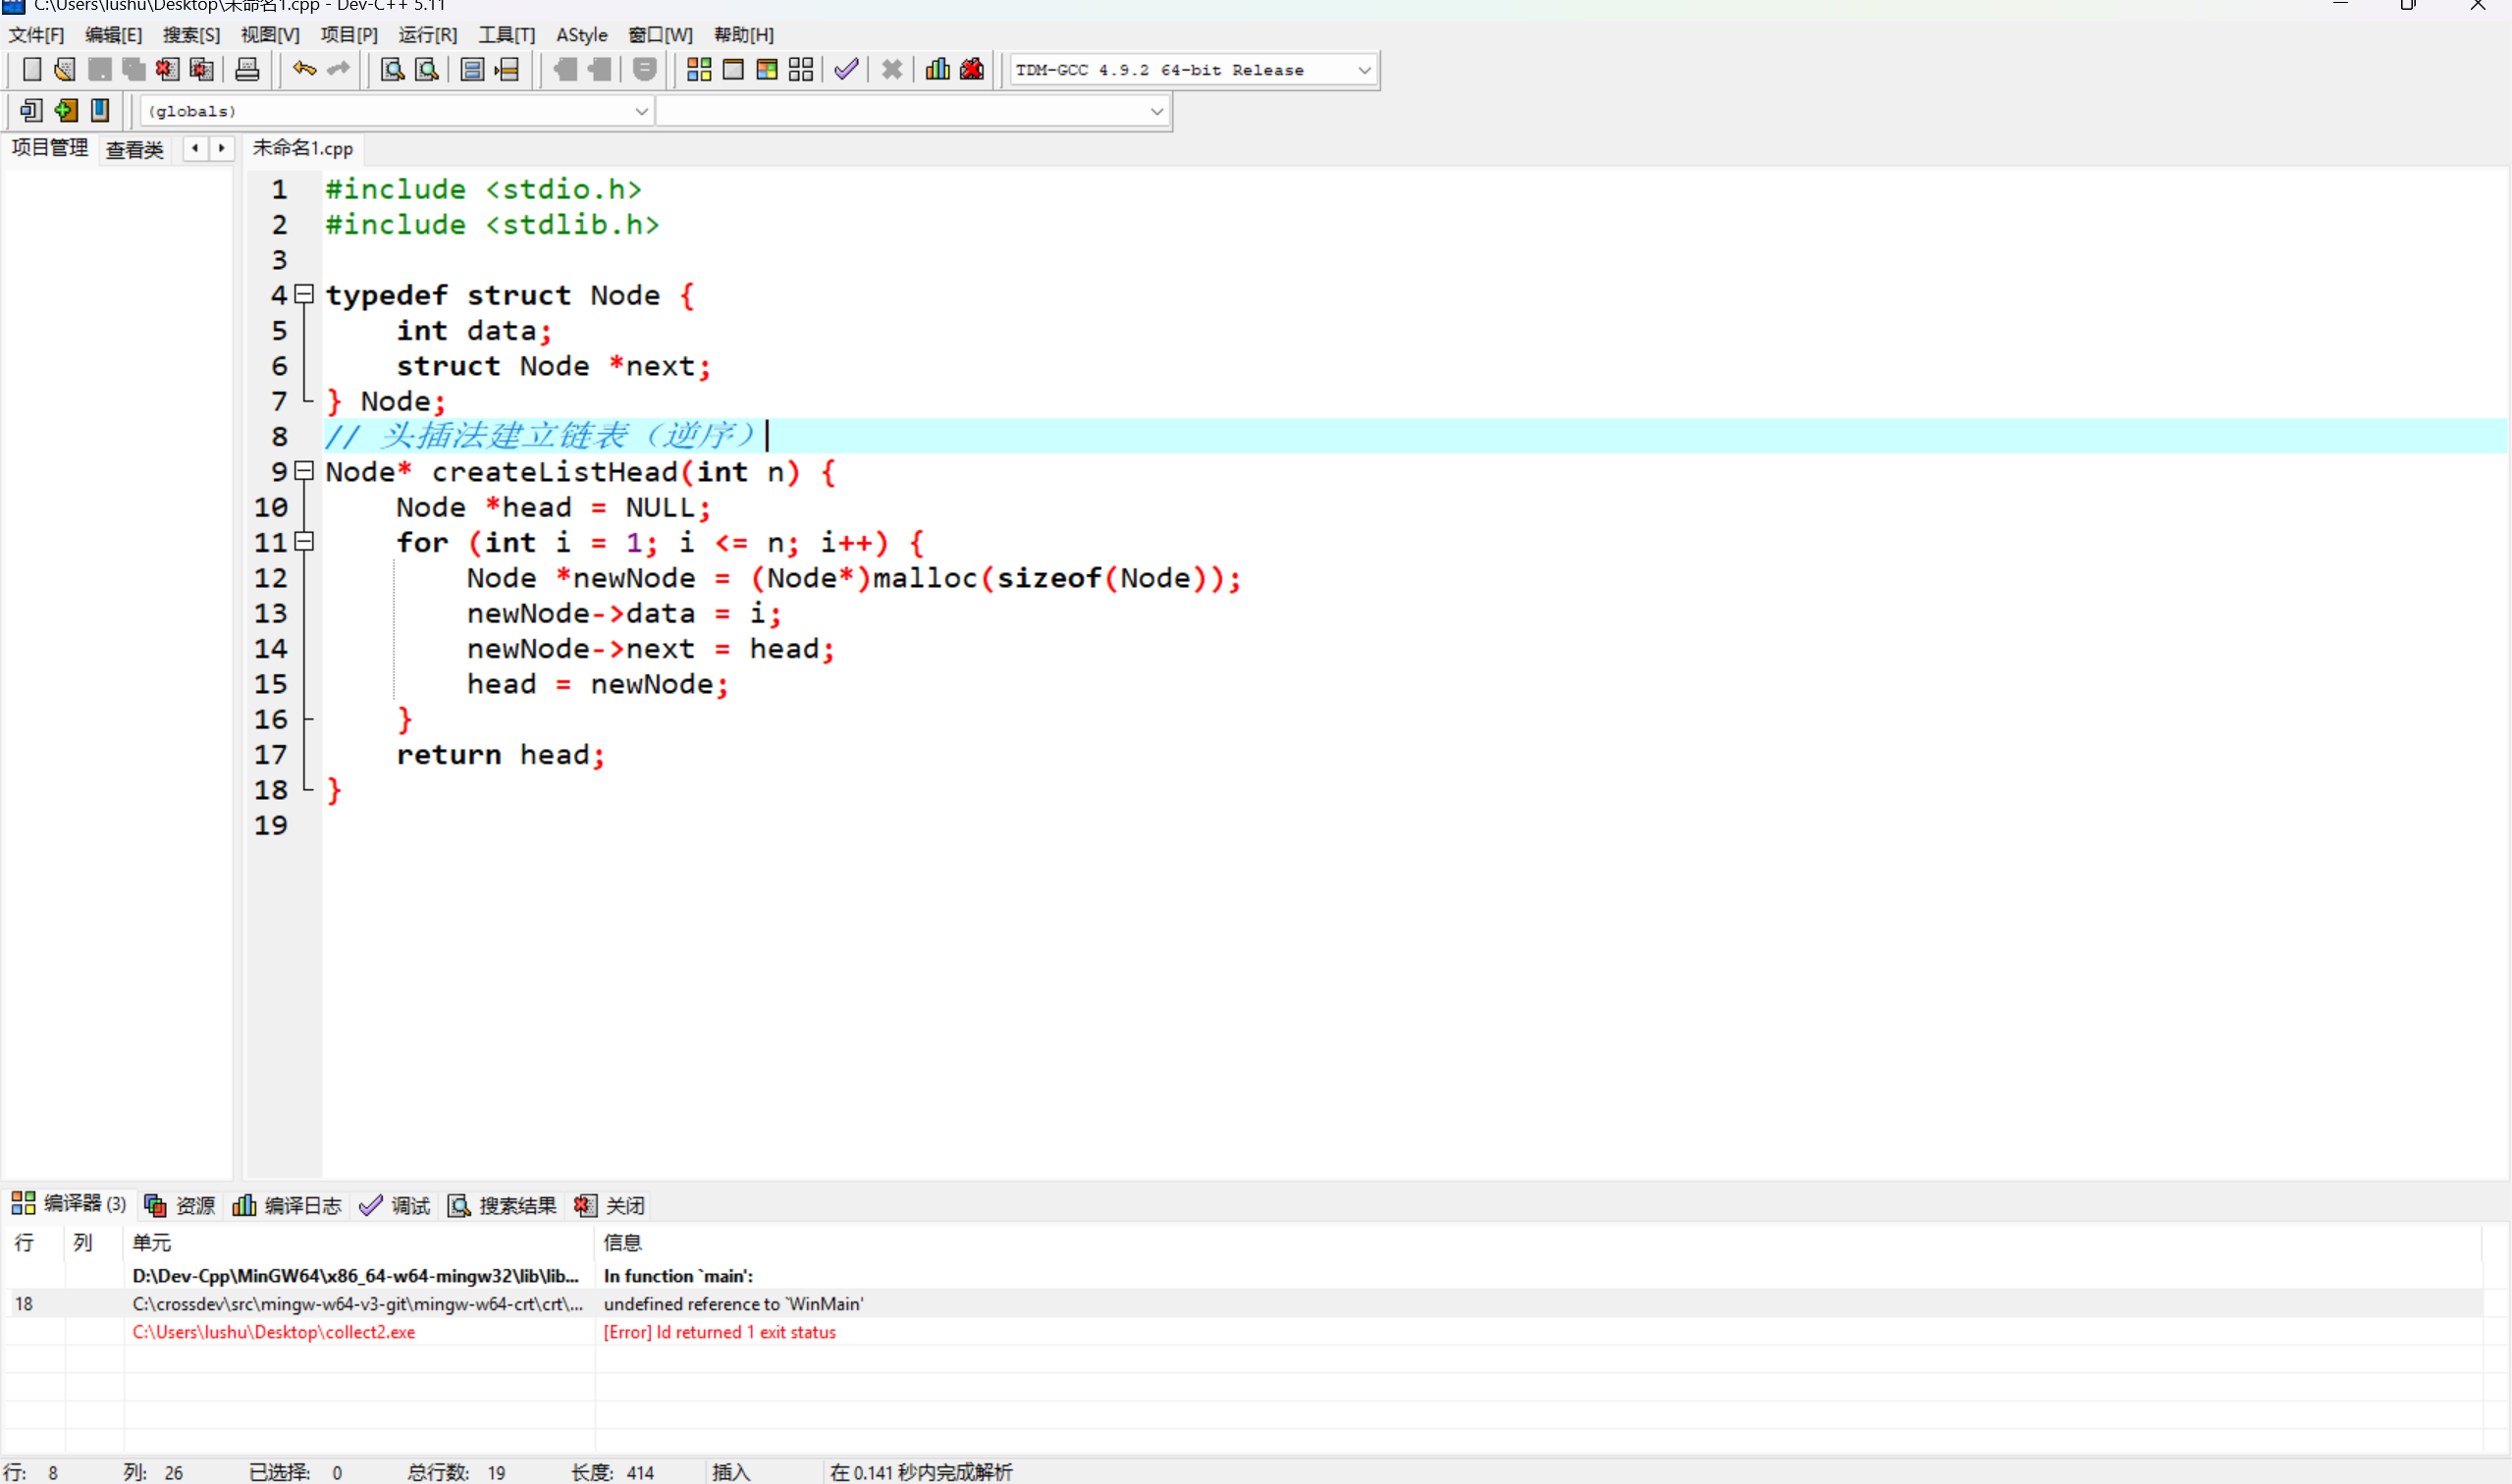Expand the (globals) scope dropdown
This screenshot has width=2512, height=1484.
[641, 111]
